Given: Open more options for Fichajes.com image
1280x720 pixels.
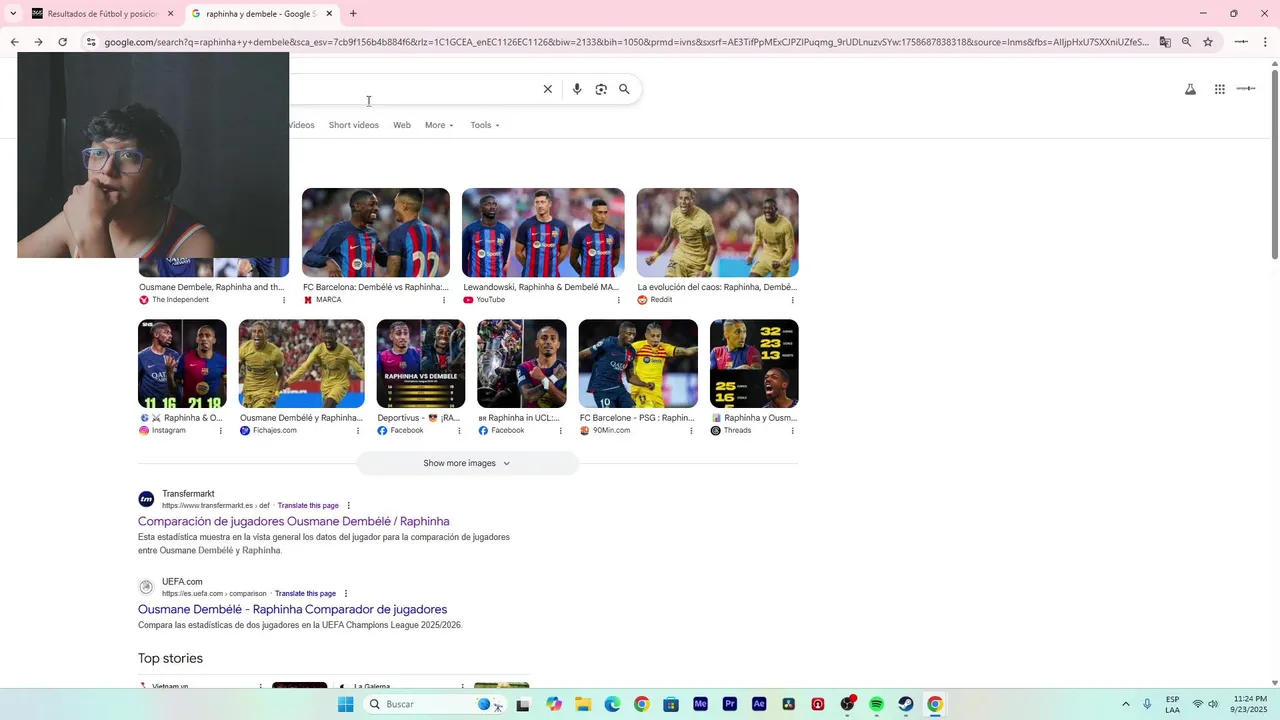Looking at the screenshot, I should tap(358, 431).
